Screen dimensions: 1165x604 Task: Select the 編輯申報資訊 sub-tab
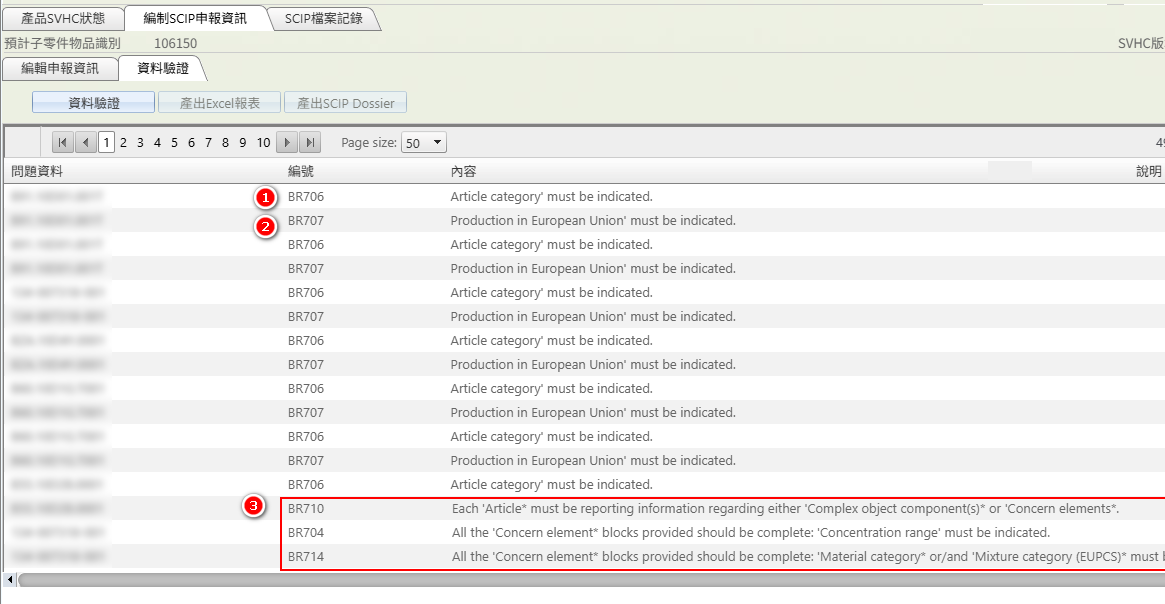click(x=60, y=68)
